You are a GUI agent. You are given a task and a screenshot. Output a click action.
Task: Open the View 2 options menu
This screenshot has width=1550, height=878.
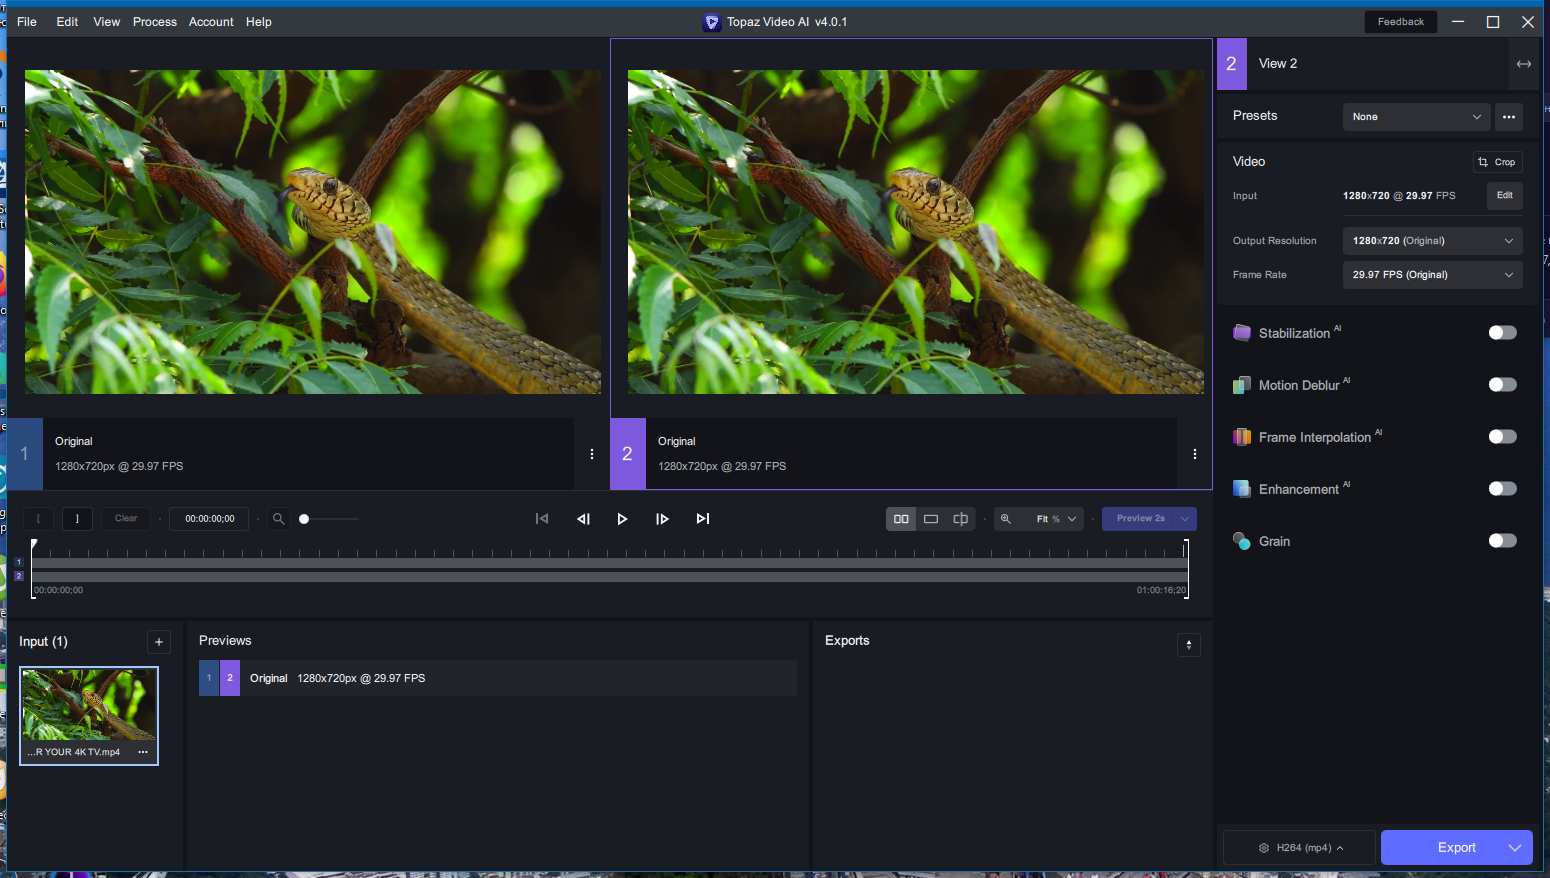1195,454
